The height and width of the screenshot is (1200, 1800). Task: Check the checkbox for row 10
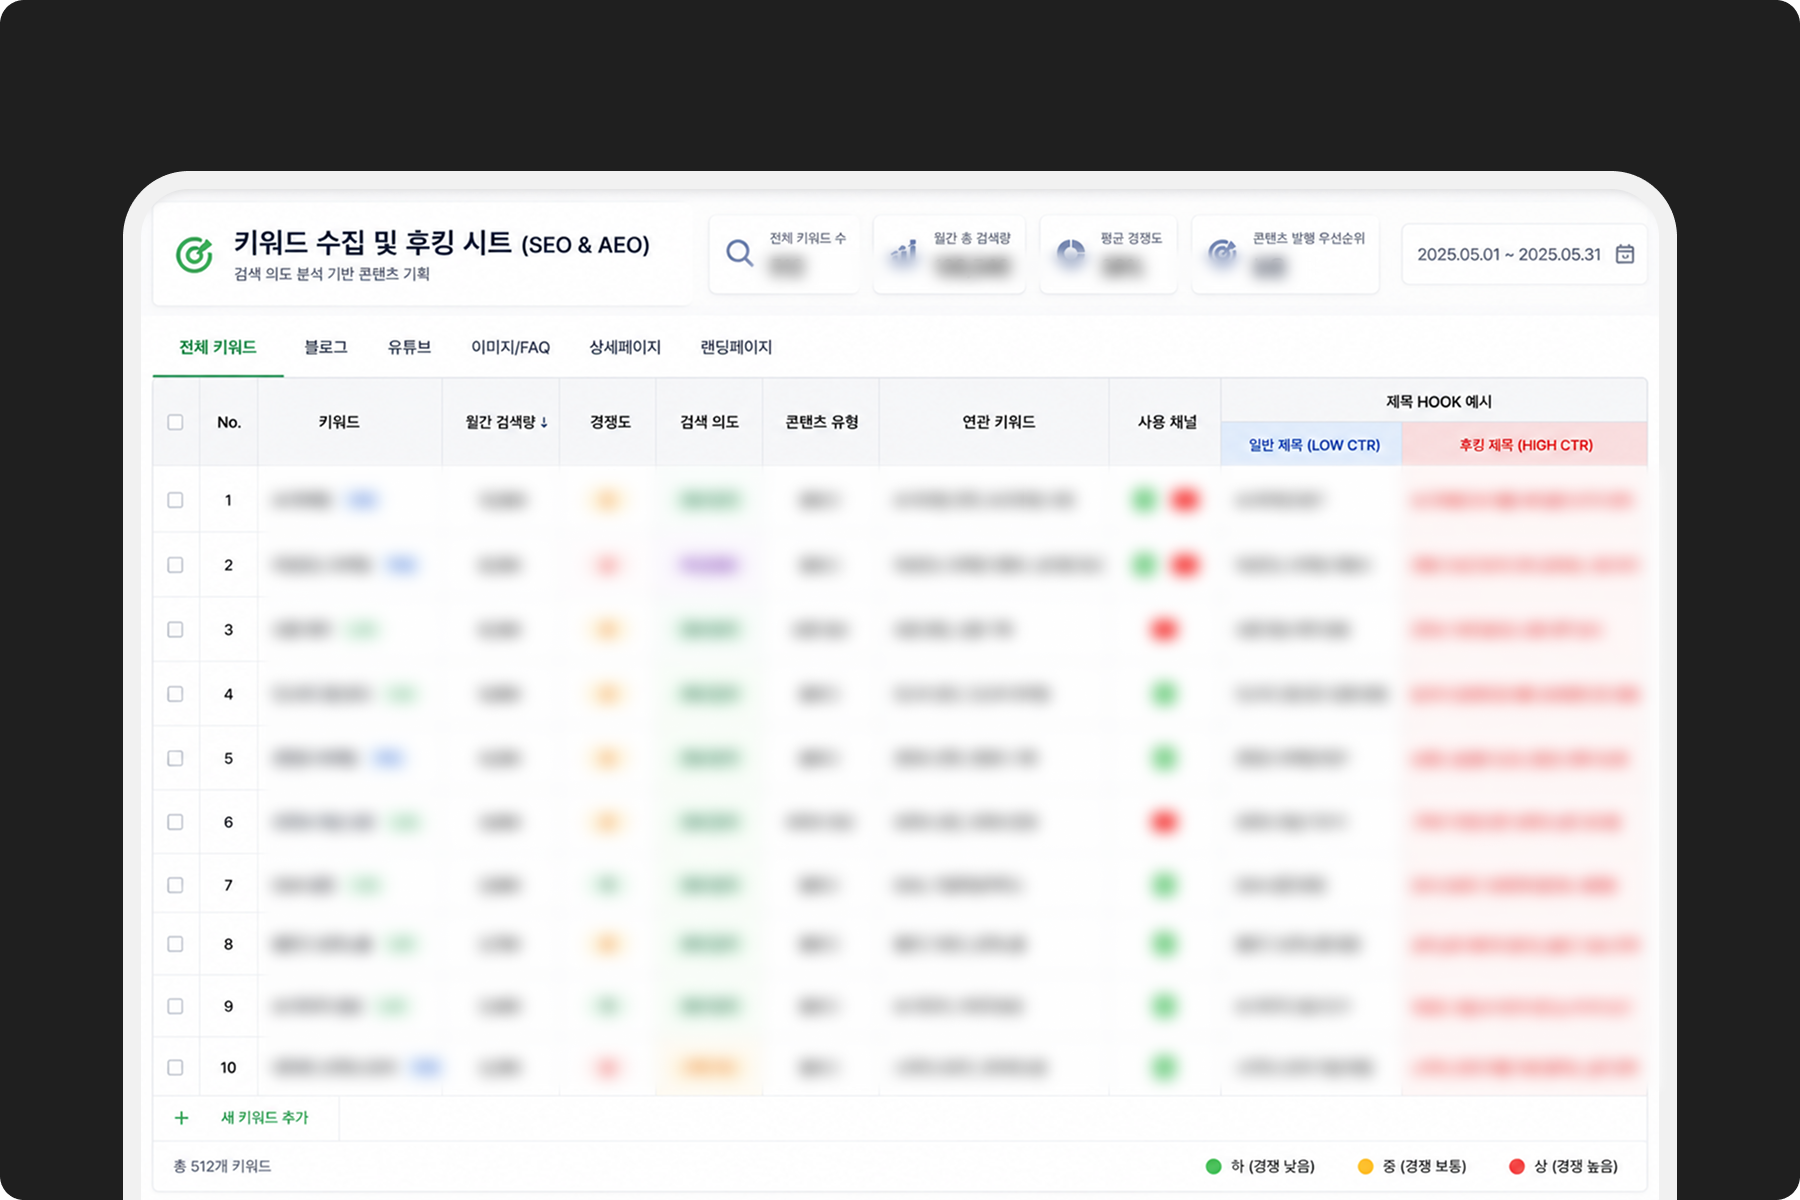coord(175,1067)
